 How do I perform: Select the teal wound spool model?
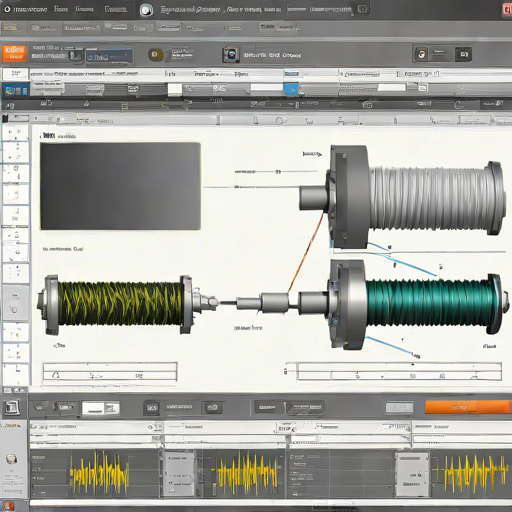click(418, 305)
